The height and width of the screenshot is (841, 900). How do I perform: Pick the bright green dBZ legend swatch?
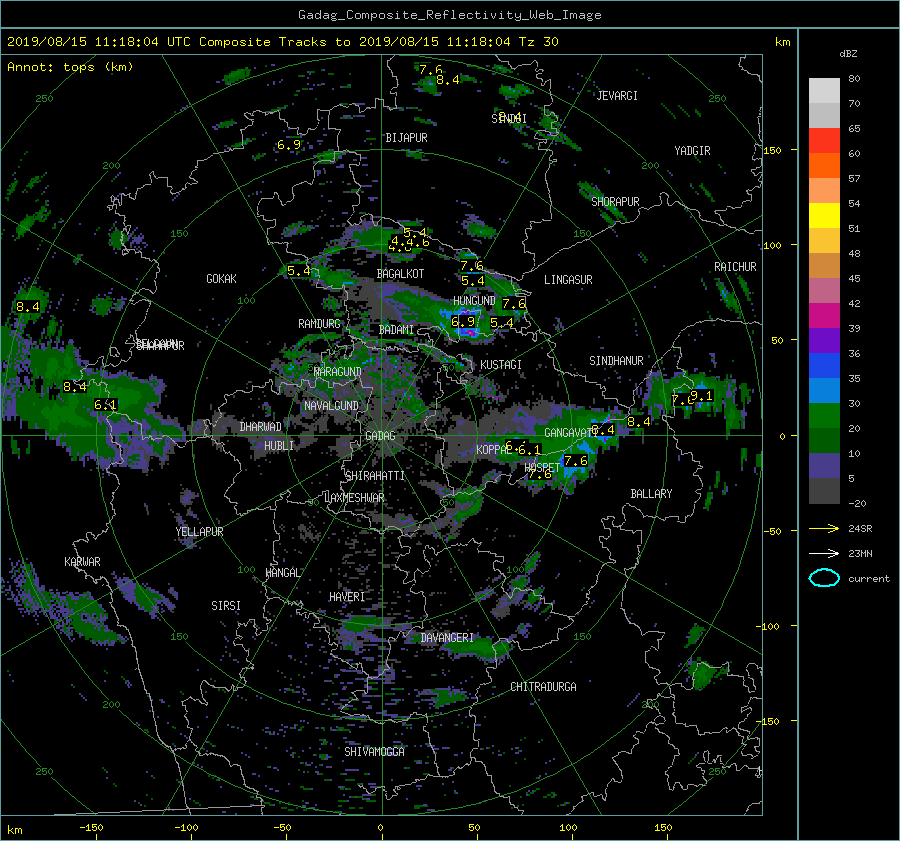pyautogui.click(x=824, y=415)
